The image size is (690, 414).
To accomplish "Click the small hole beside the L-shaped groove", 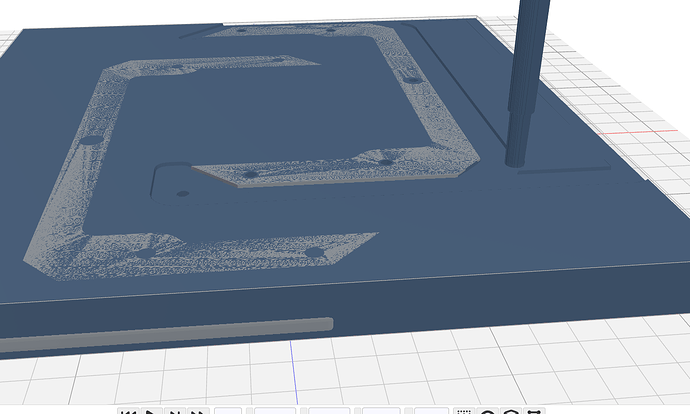I will tap(182, 192).
